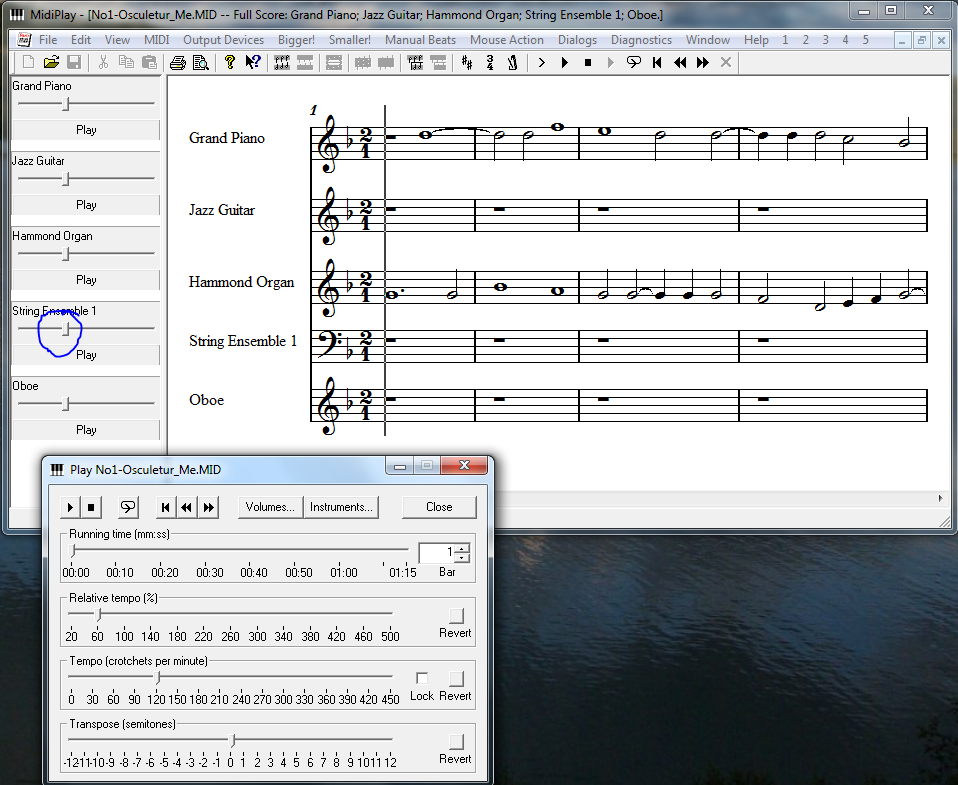Click the Play button under Hammond Organ
958x785 pixels.
point(86,280)
